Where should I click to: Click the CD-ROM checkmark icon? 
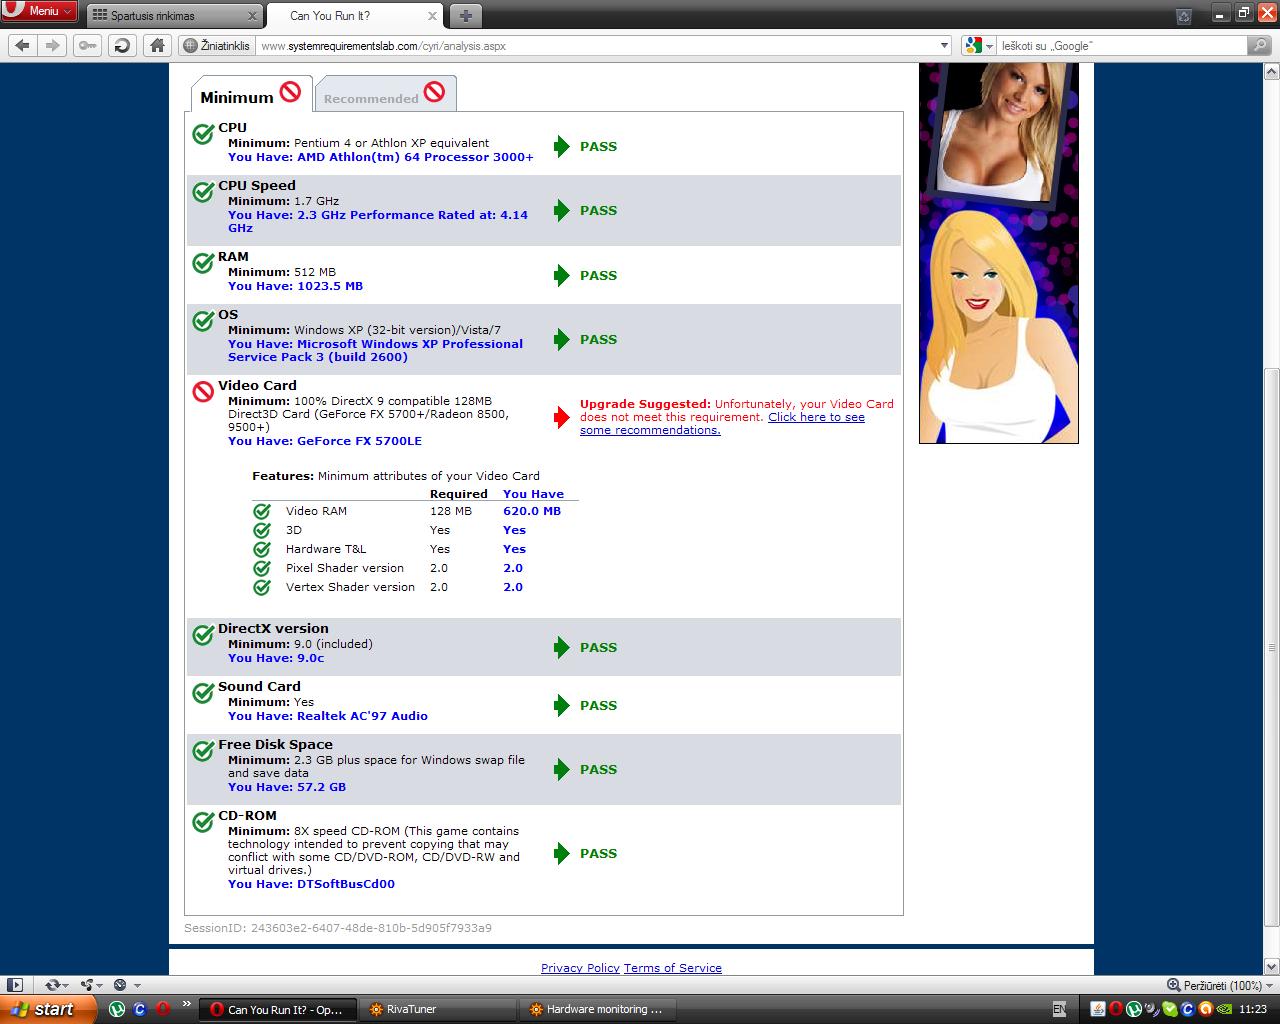point(203,821)
